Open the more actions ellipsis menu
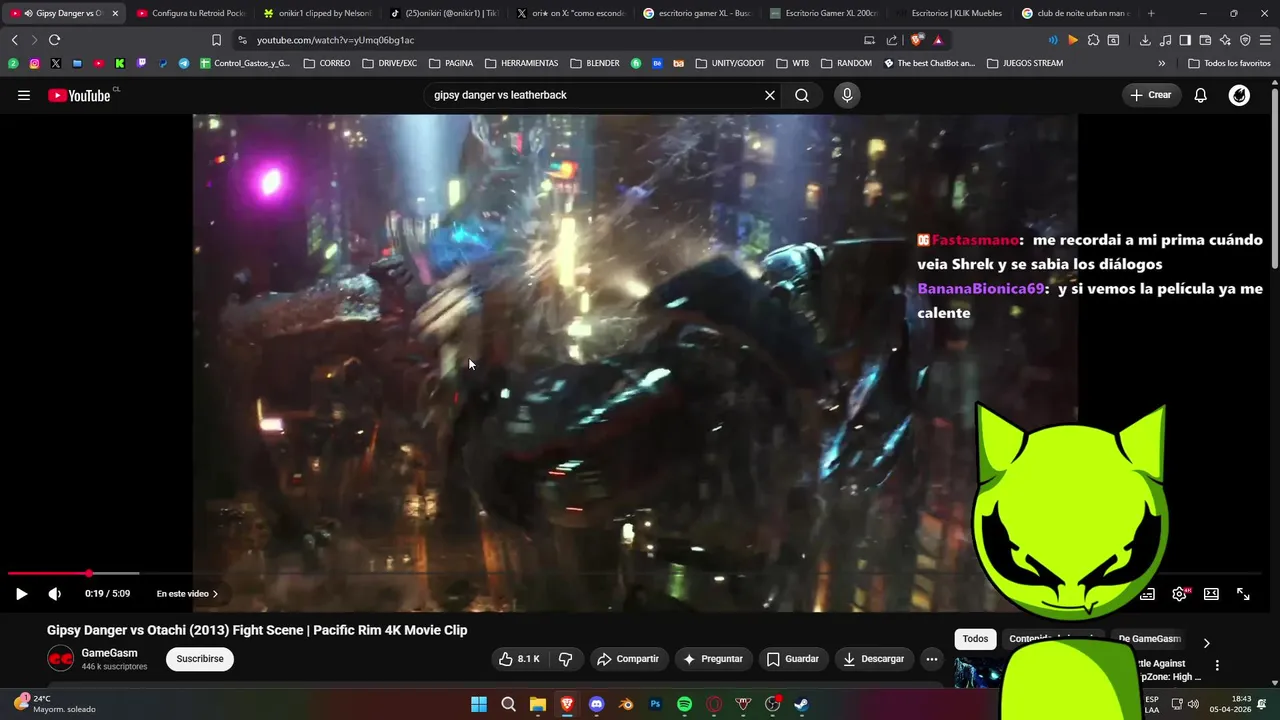The width and height of the screenshot is (1280, 720). (931, 659)
